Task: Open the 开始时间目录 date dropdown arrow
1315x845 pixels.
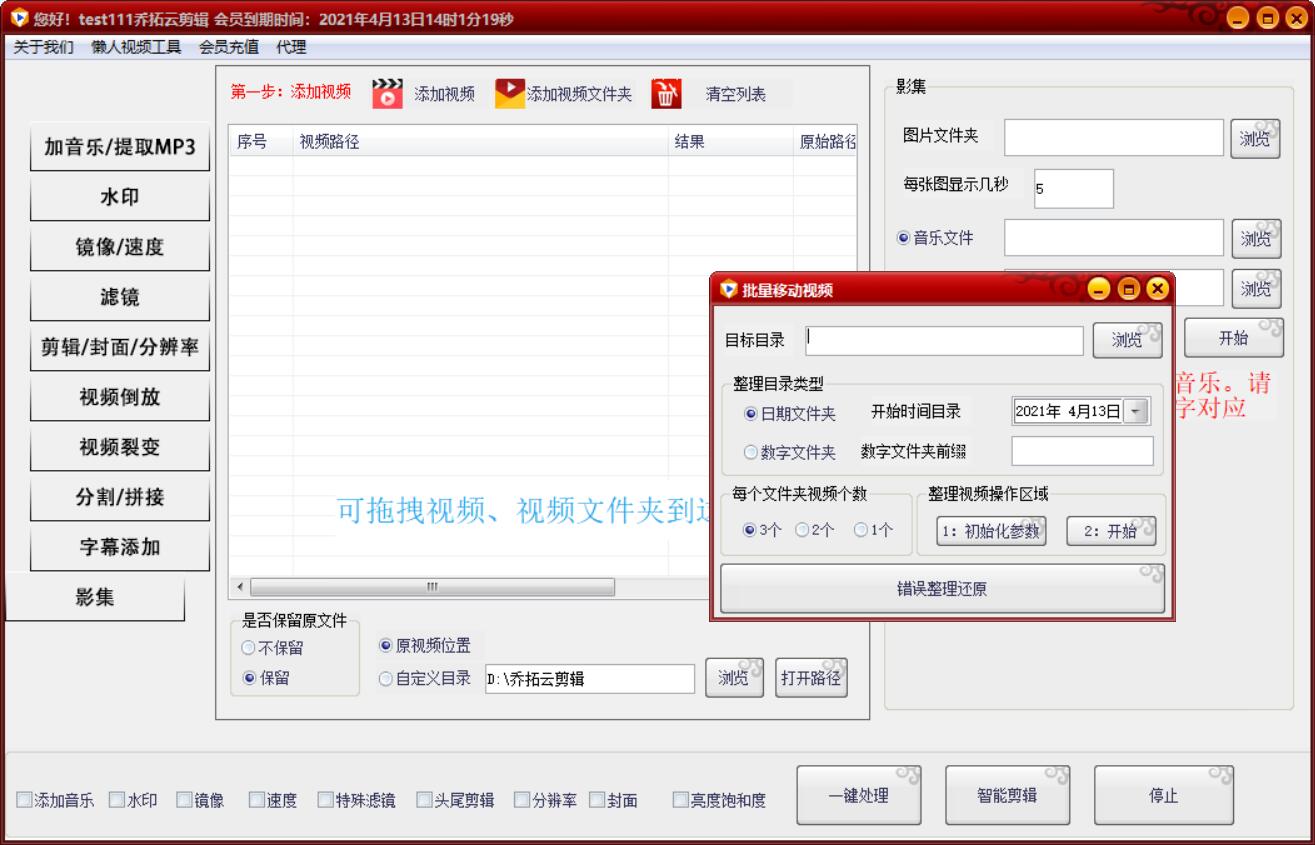Action: click(x=1137, y=412)
